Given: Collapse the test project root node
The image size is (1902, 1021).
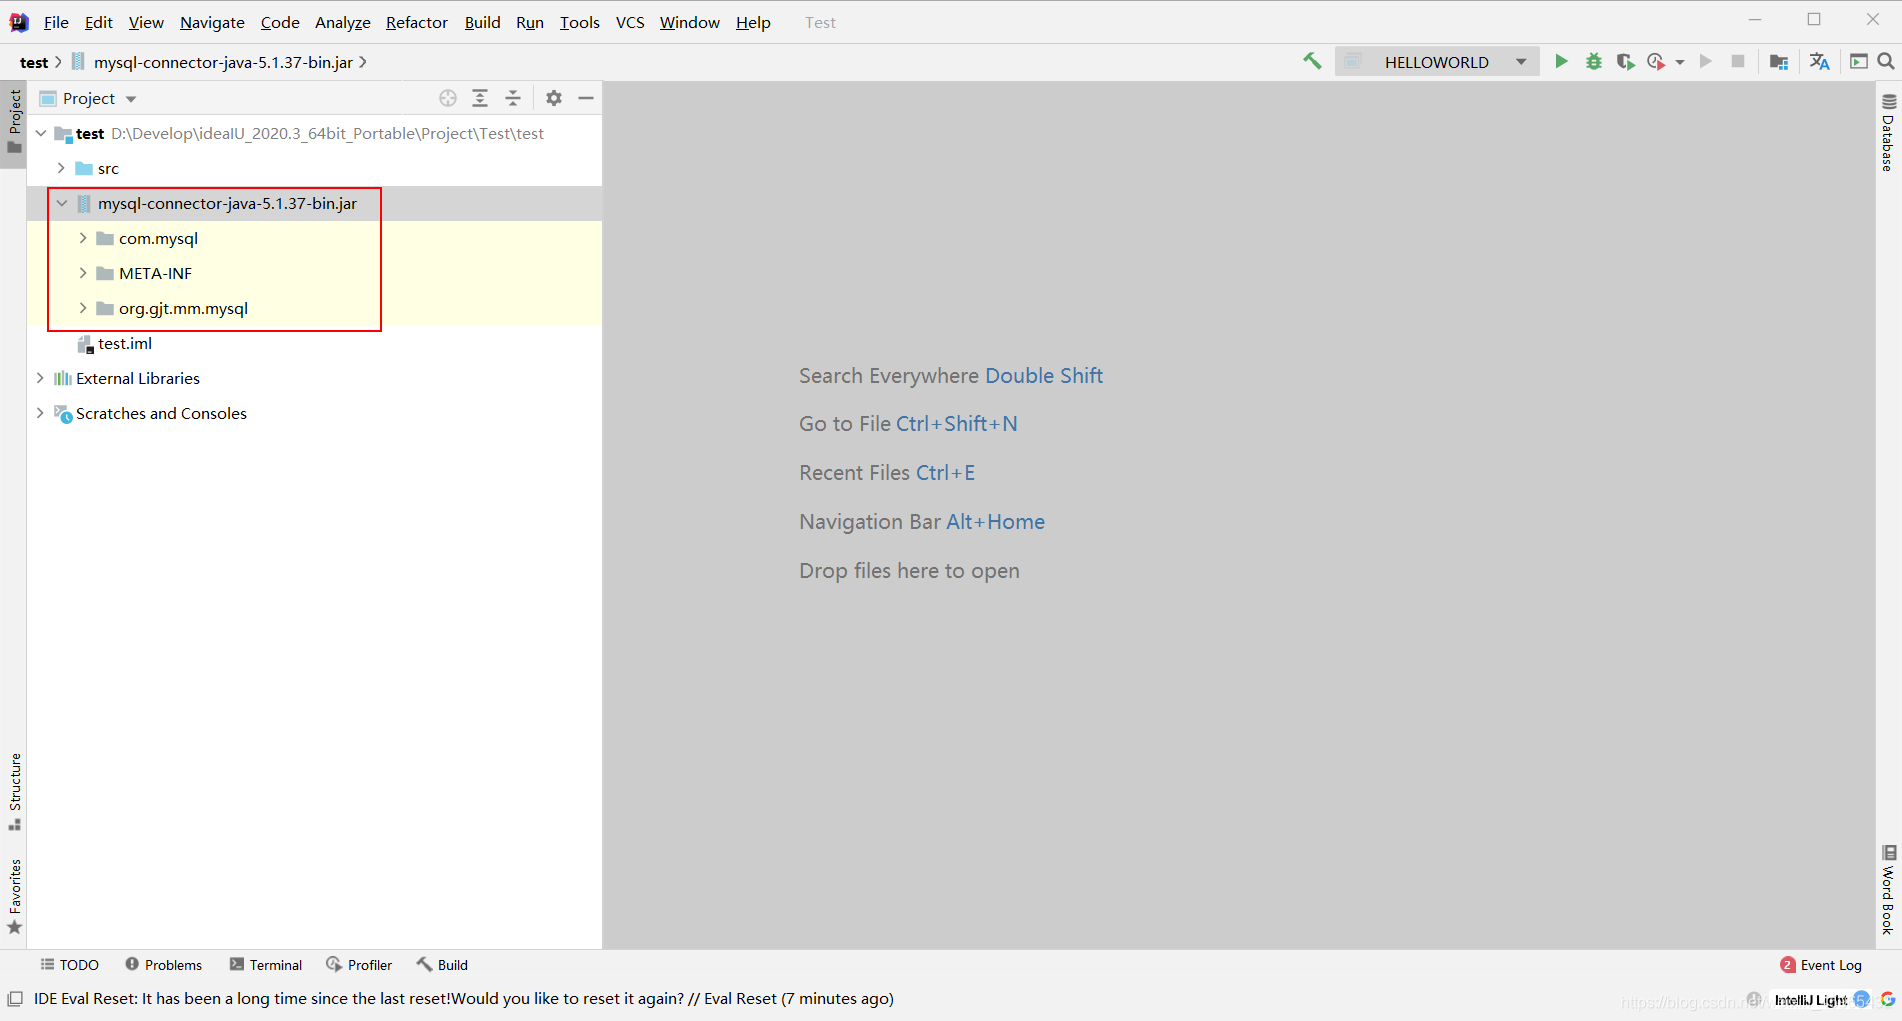Looking at the screenshot, I should click(41, 133).
